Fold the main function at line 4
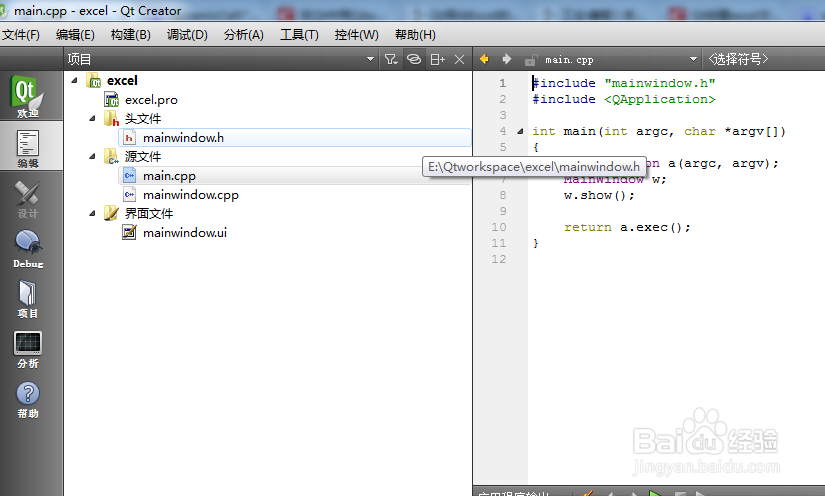 tap(520, 131)
